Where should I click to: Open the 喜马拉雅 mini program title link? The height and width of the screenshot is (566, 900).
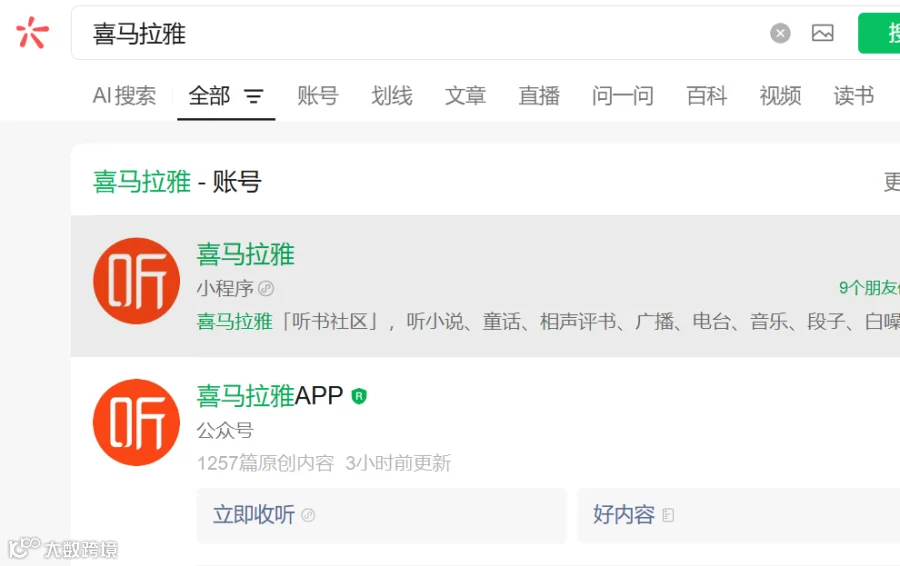(x=246, y=254)
